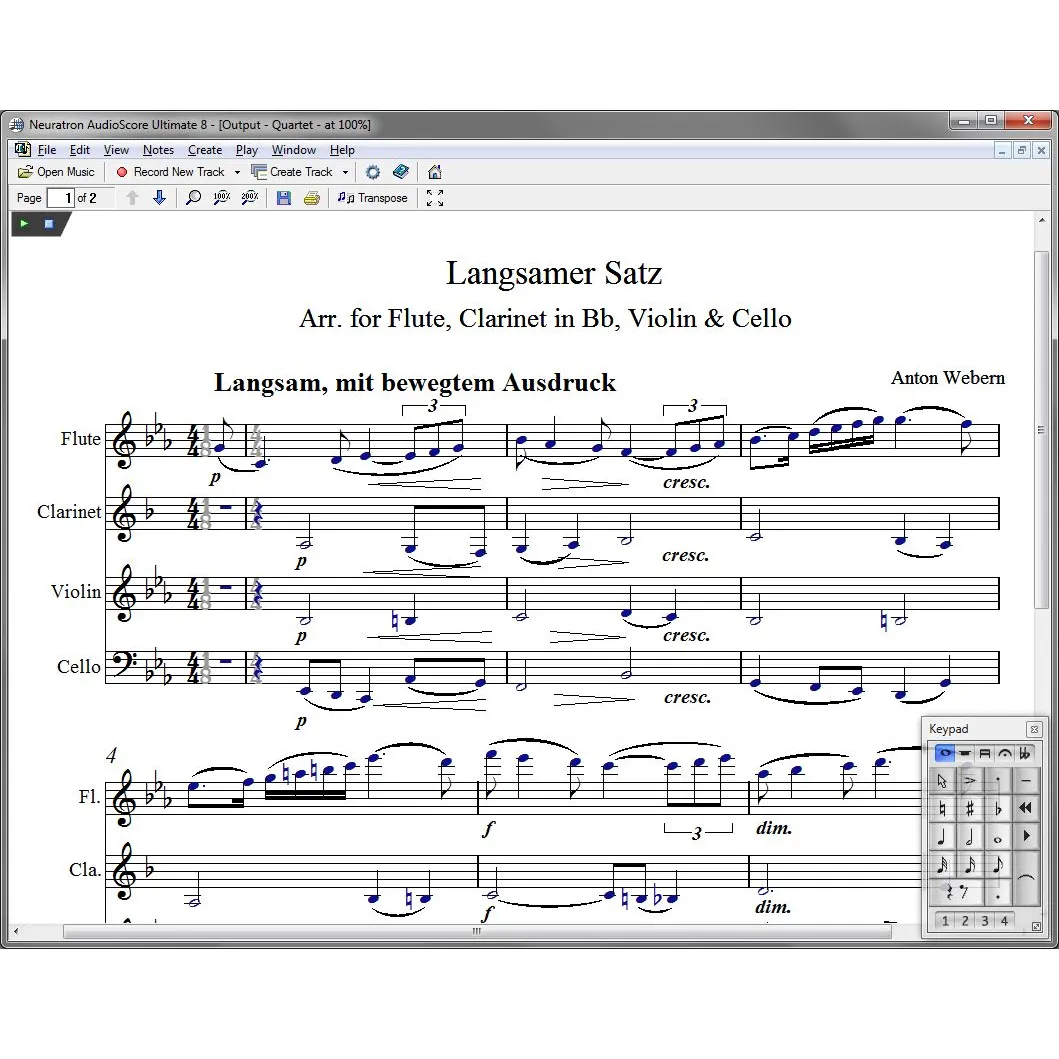This screenshot has height=1059, width=1059.
Task: Select voice 2 on Keypad
Action: pyautogui.click(x=965, y=921)
